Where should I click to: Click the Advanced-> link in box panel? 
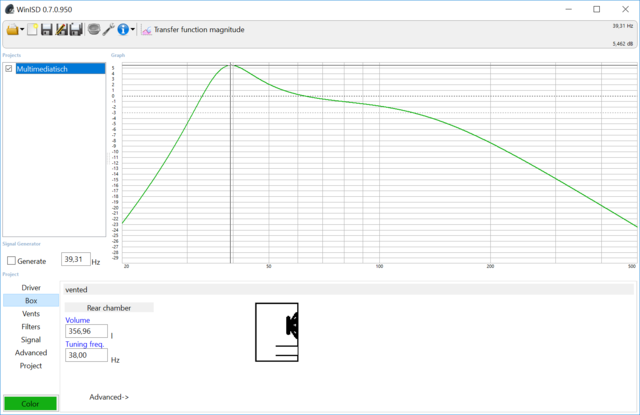point(109,397)
